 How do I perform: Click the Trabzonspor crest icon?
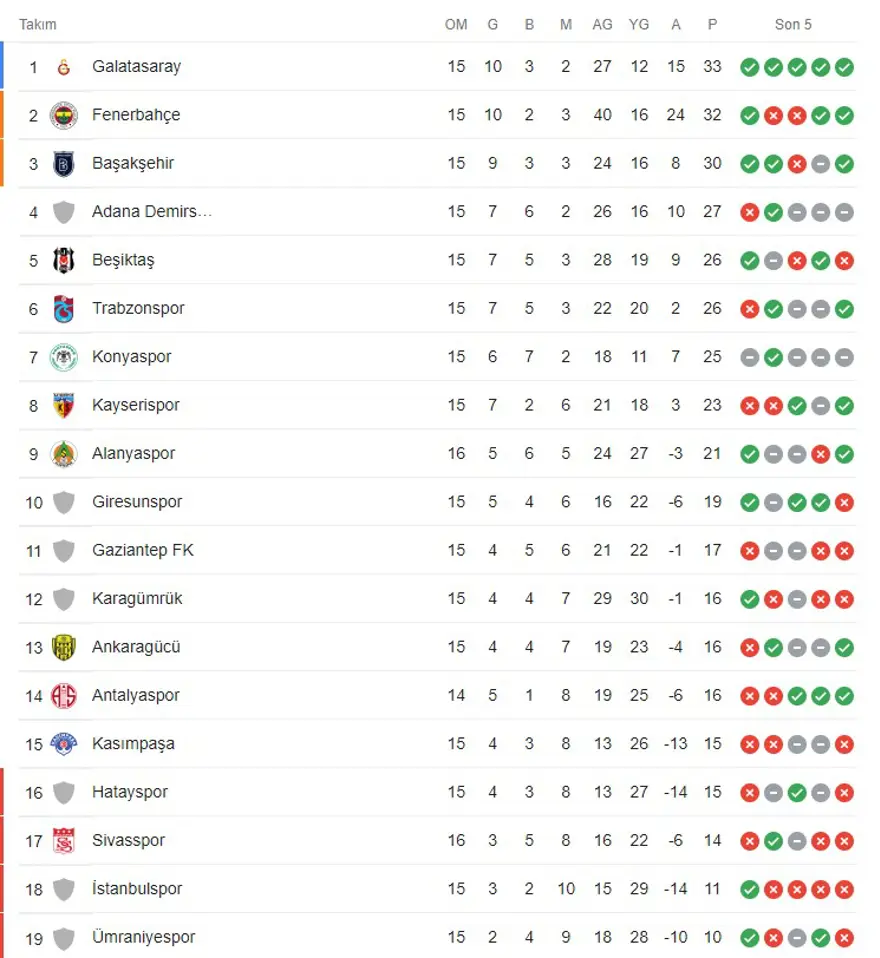tap(64, 308)
